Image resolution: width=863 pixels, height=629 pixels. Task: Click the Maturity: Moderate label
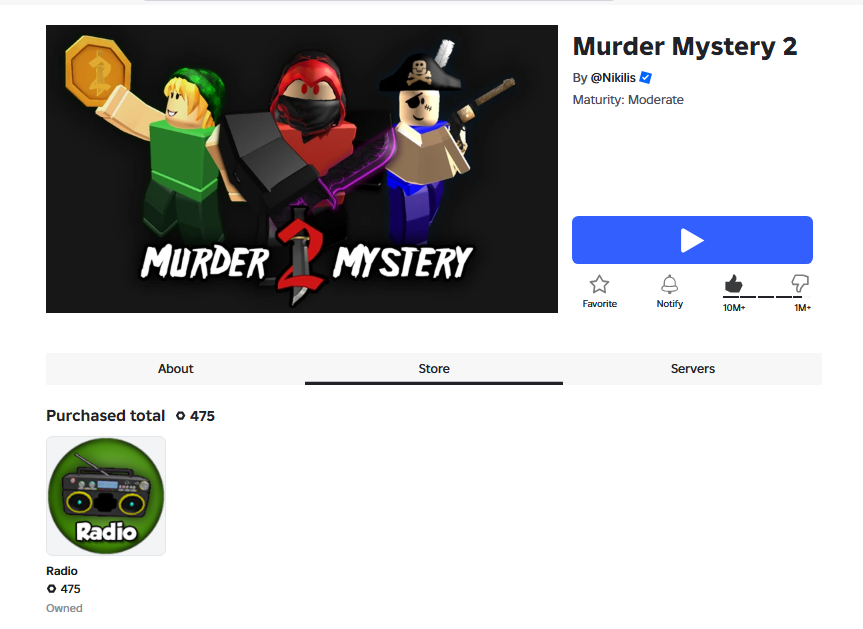pyautogui.click(x=628, y=100)
